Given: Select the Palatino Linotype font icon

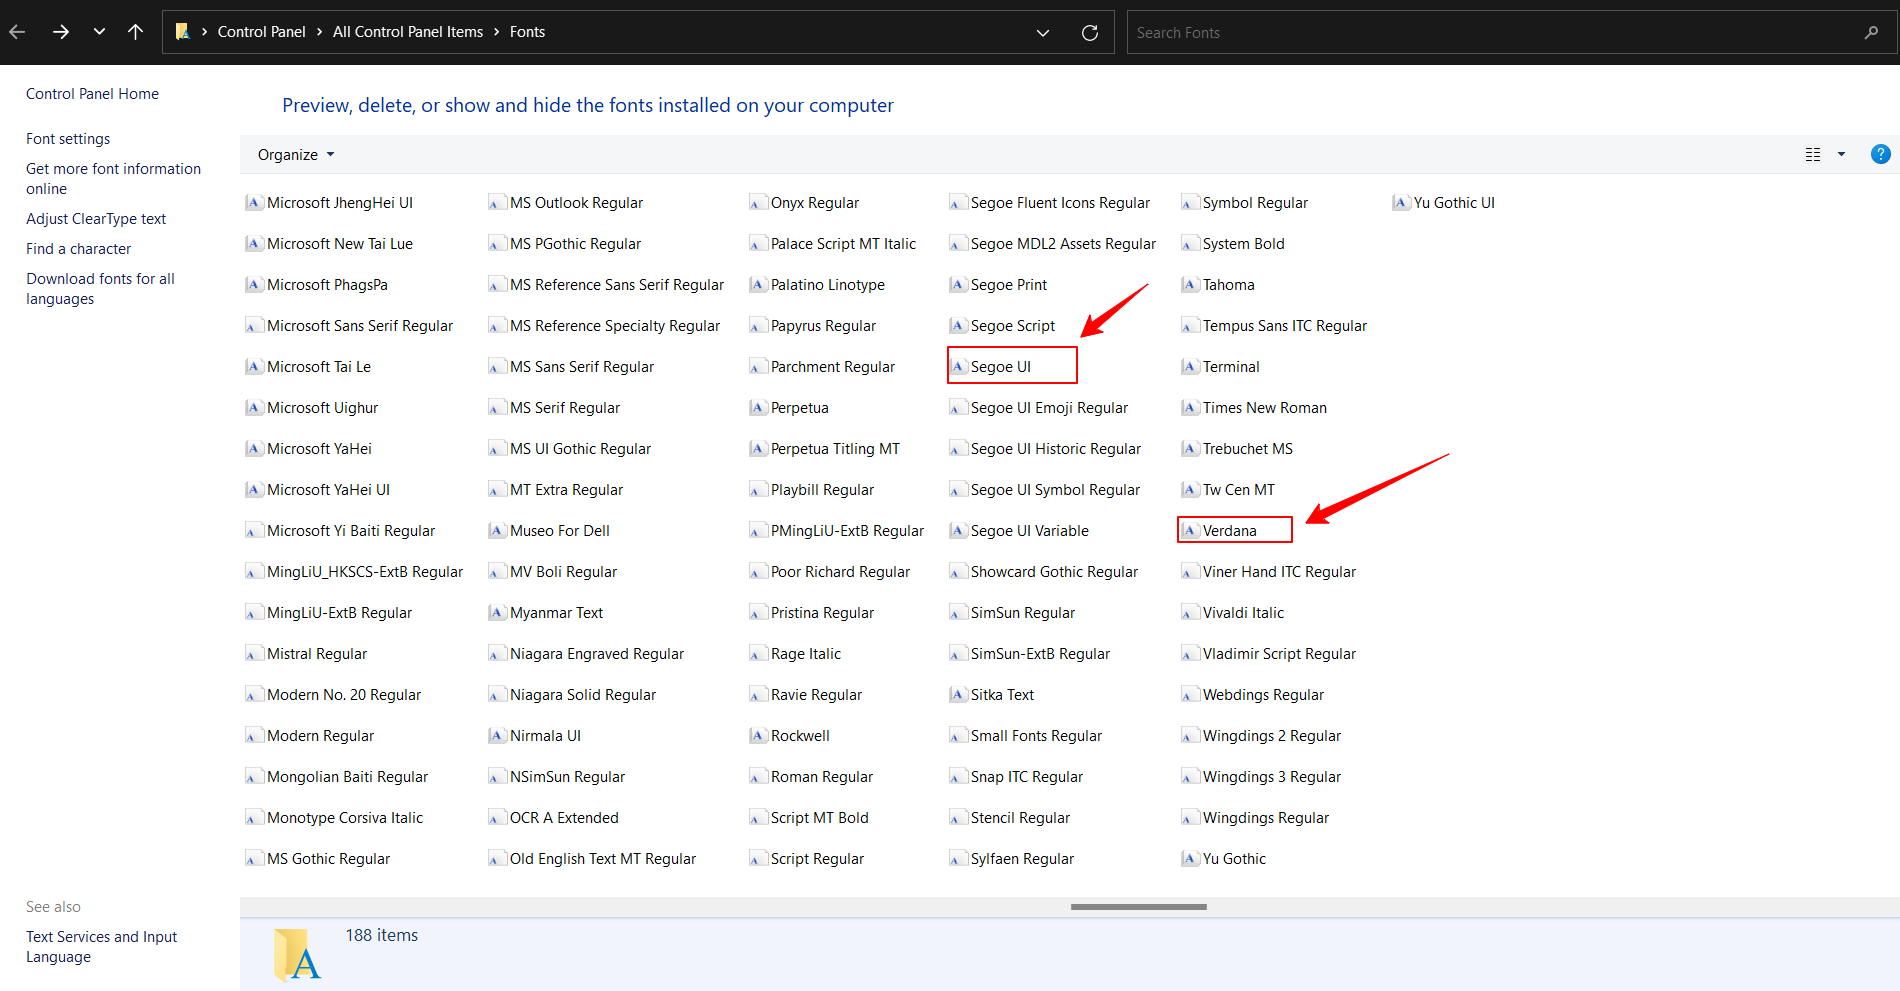Looking at the screenshot, I should pyautogui.click(x=758, y=285).
